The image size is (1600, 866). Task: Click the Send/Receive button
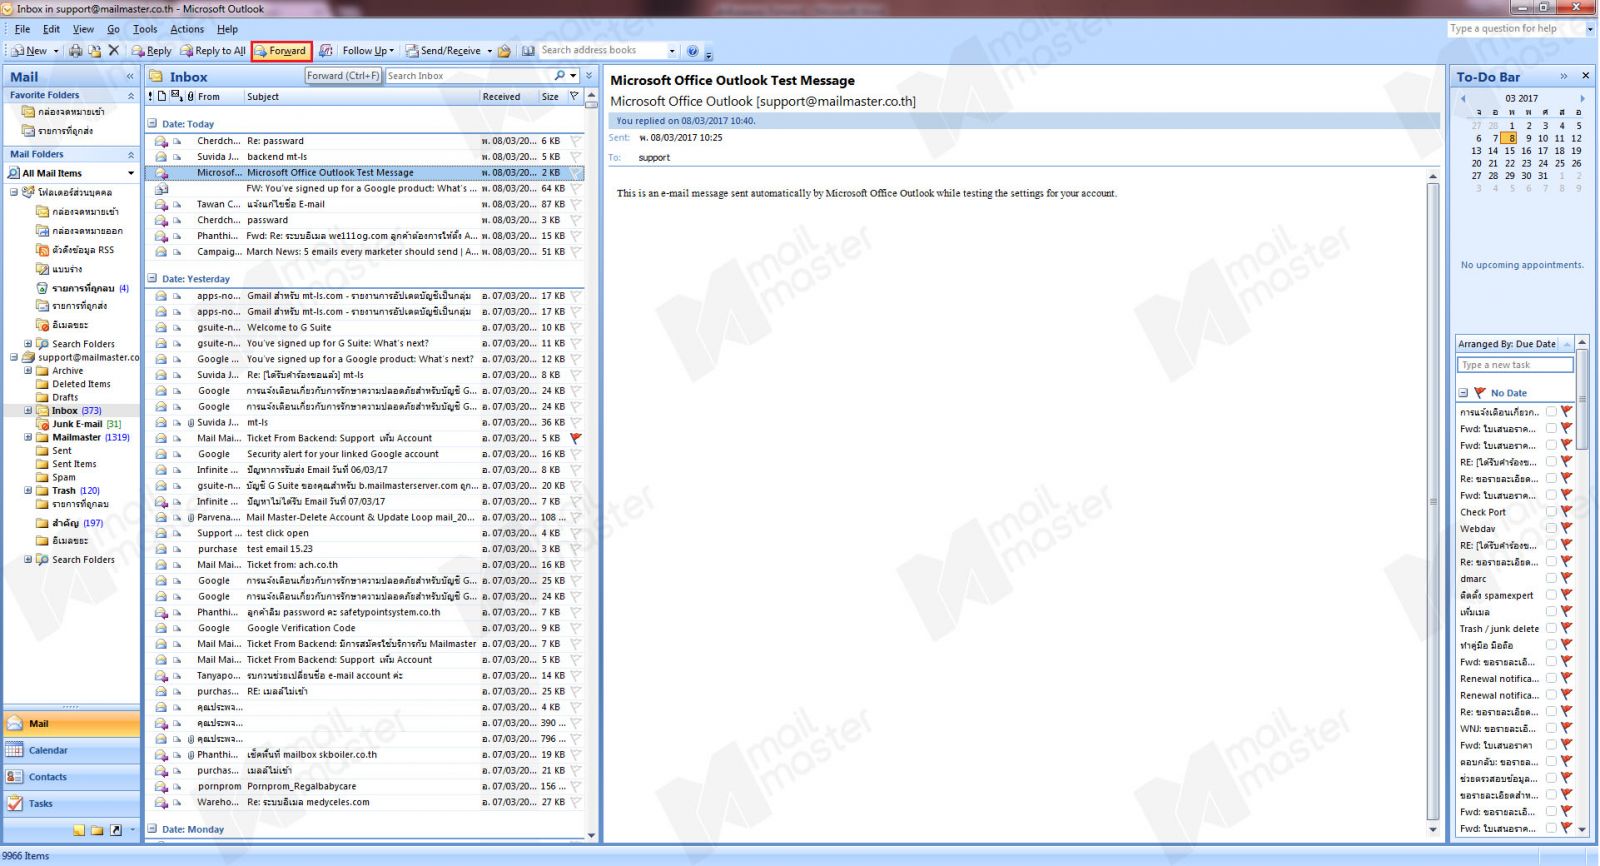pyautogui.click(x=443, y=50)
